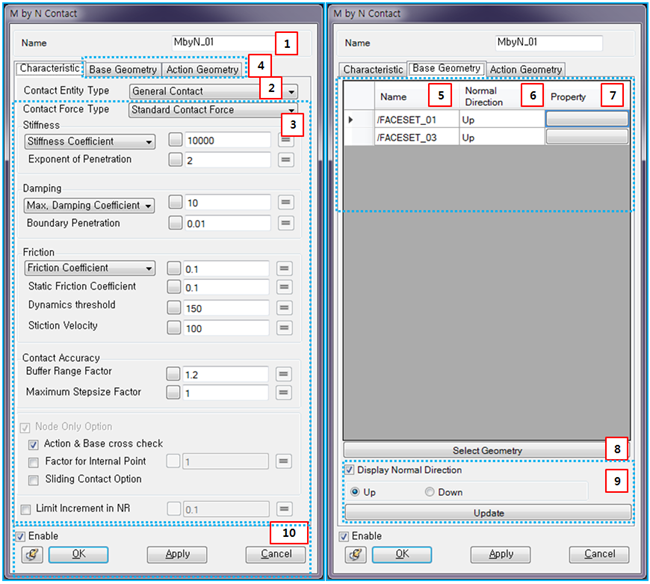Select the Base Geometry tab in right dialog
The width and height of the screenshot is (650, 584).
click(x=446, y=68)
